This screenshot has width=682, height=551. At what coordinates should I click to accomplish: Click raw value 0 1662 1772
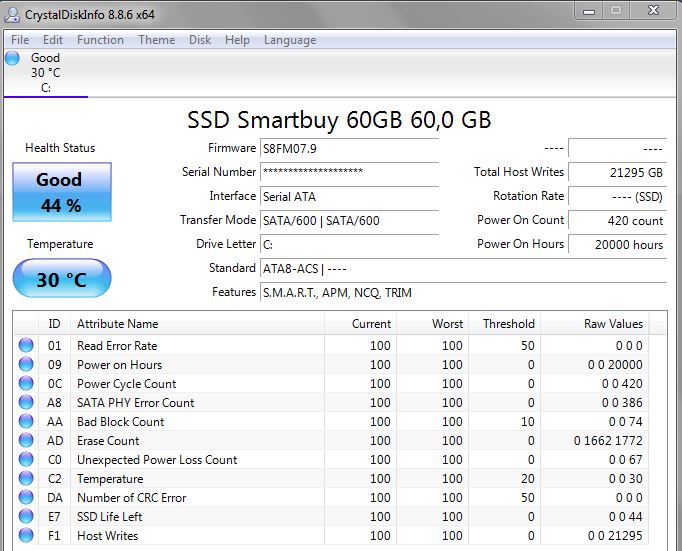[608, 441]
